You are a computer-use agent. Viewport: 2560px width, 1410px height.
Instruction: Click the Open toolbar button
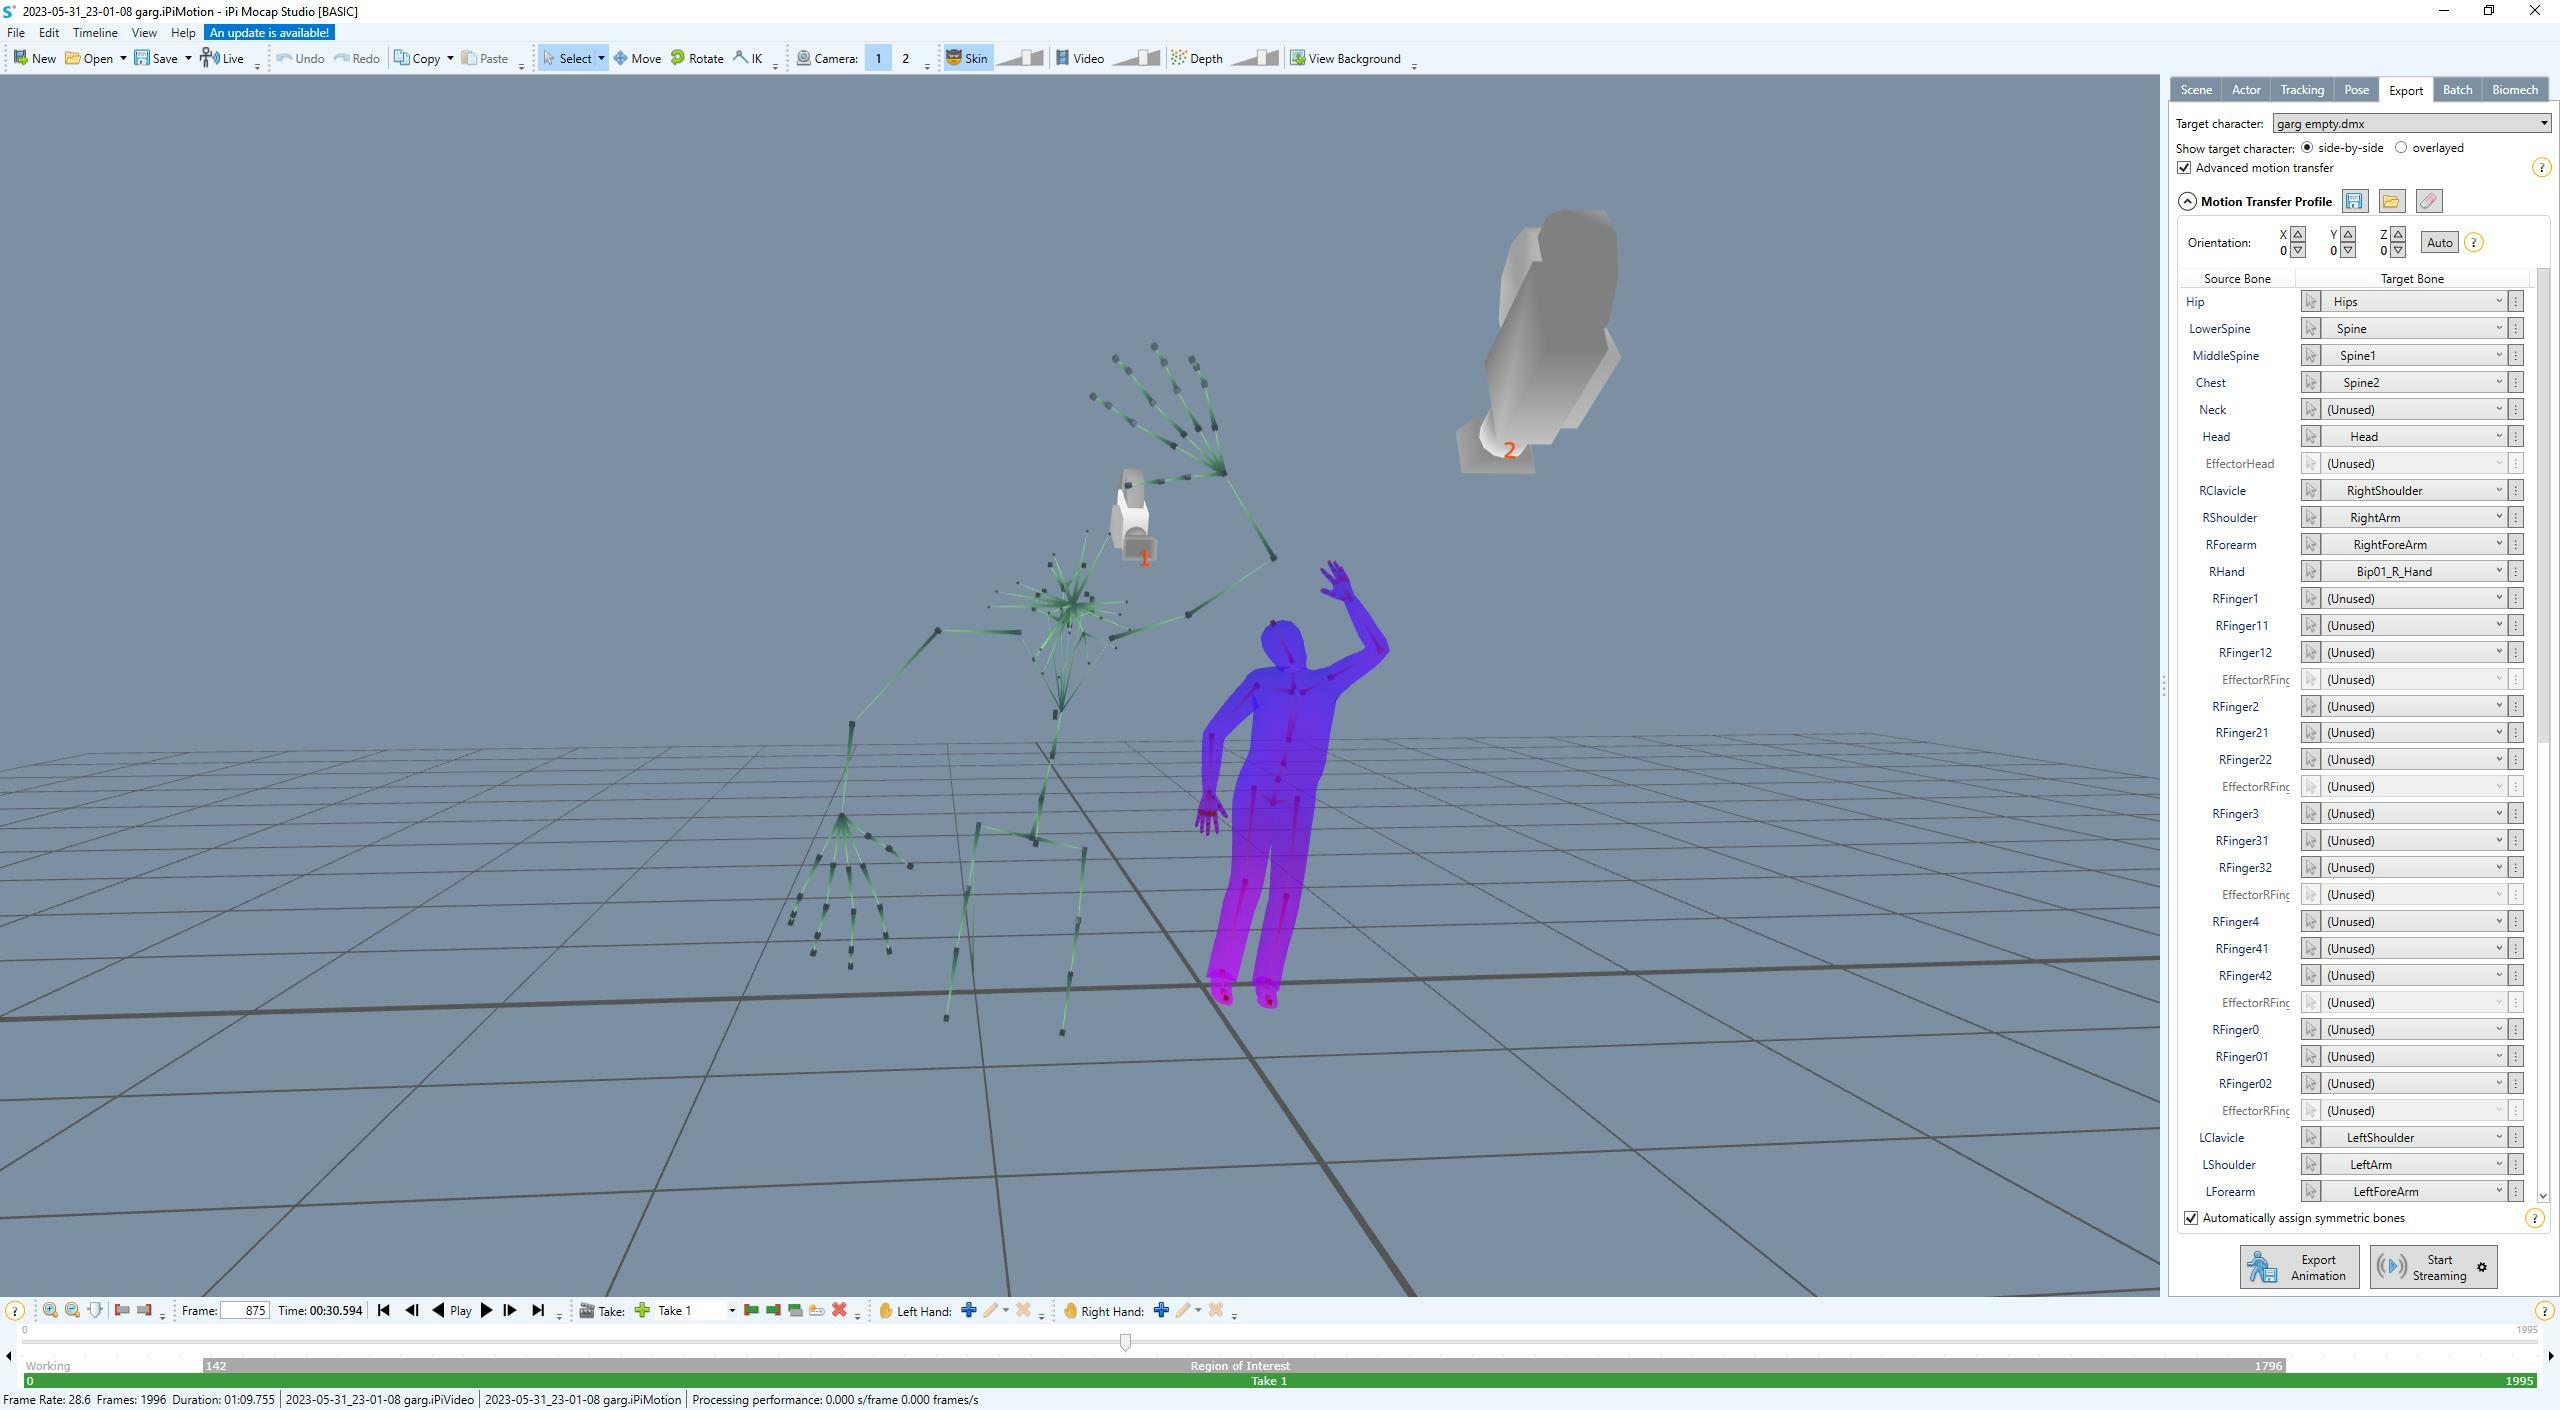89,58
